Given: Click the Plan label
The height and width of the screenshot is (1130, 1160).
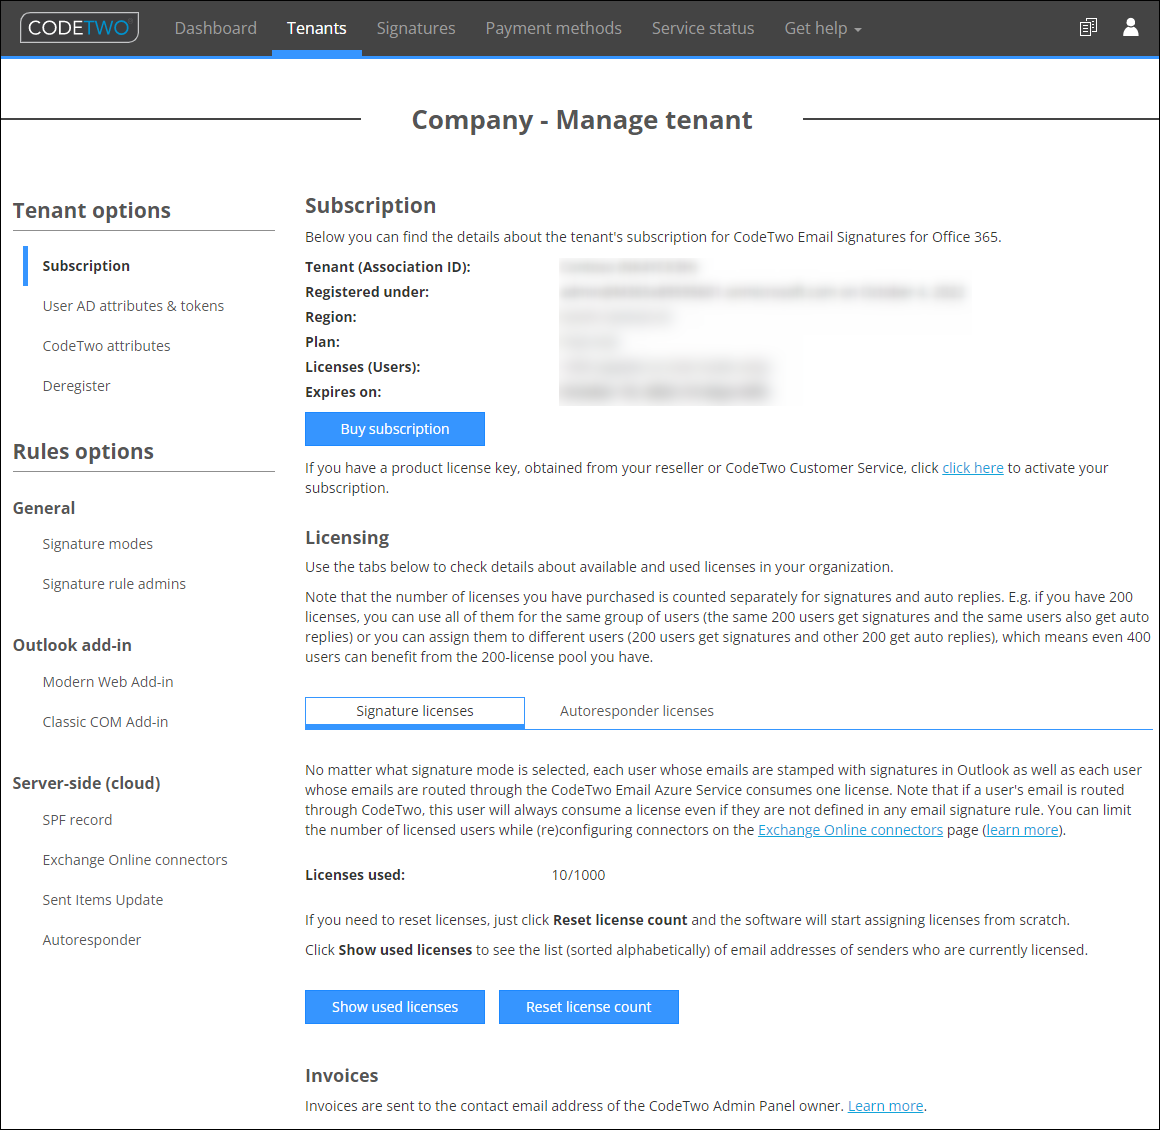Looking at the screenshot, I should 323,342.
